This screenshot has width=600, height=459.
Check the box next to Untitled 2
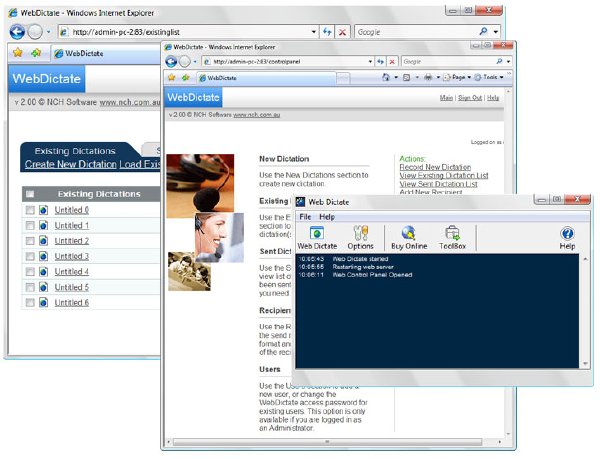(30, 241)
